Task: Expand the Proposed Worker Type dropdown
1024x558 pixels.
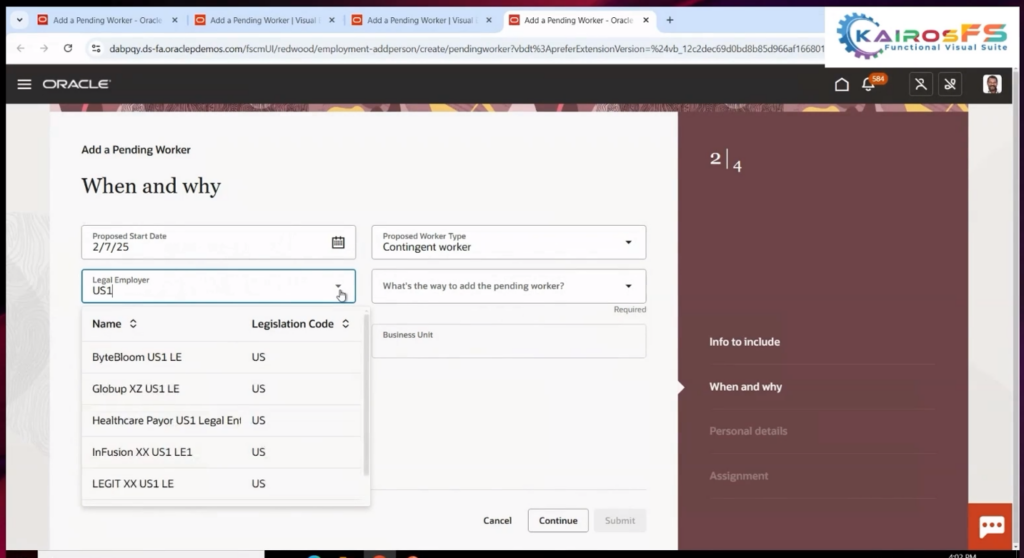Action: (628, 242)
